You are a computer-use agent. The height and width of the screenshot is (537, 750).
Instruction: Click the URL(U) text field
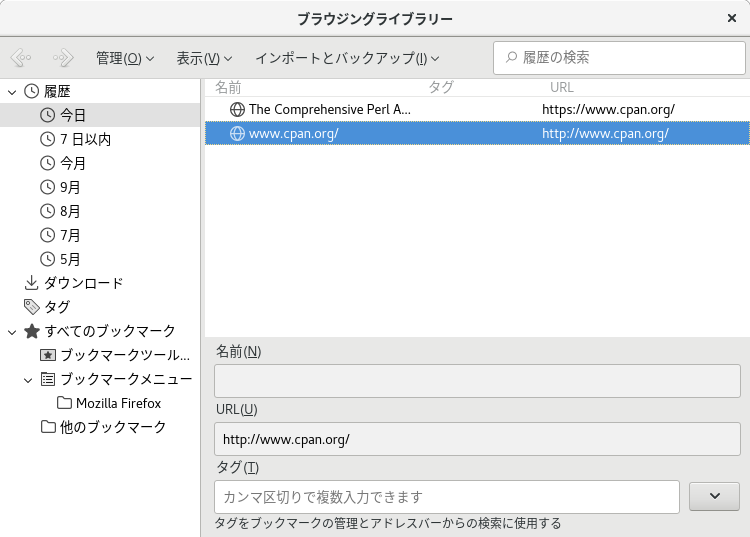click(477, 439)
